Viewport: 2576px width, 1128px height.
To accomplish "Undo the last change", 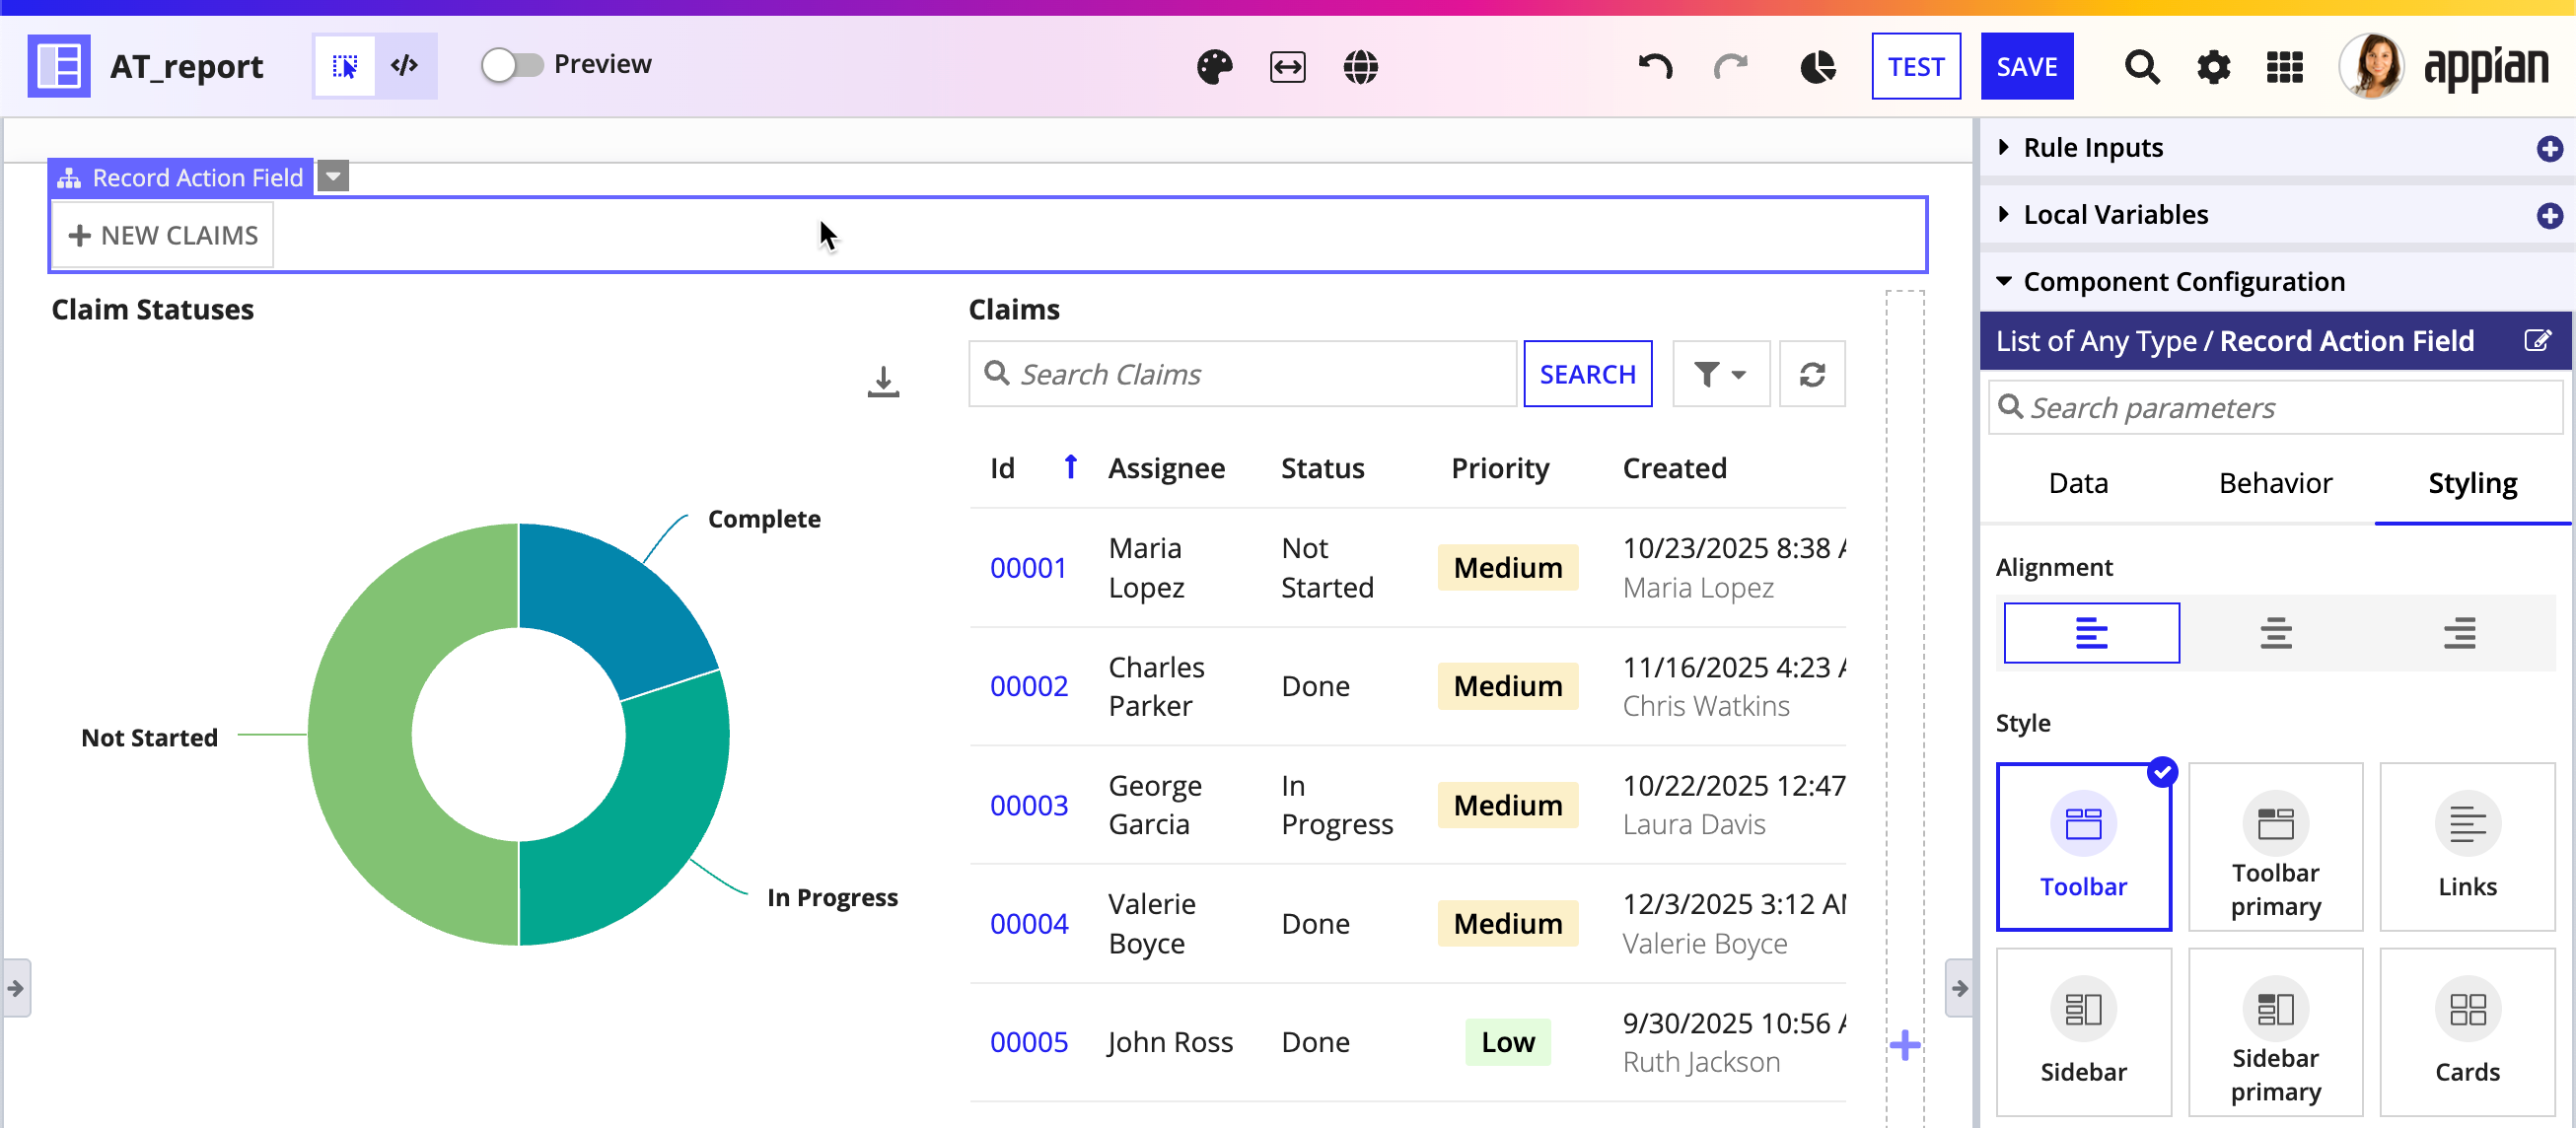I will coord(1656,67).
